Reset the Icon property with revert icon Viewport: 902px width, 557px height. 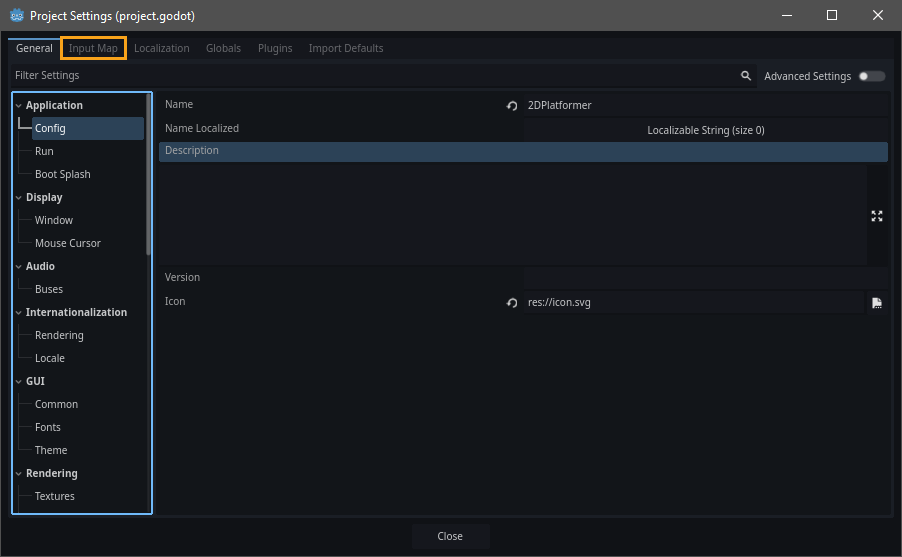[x=512, y=302]
